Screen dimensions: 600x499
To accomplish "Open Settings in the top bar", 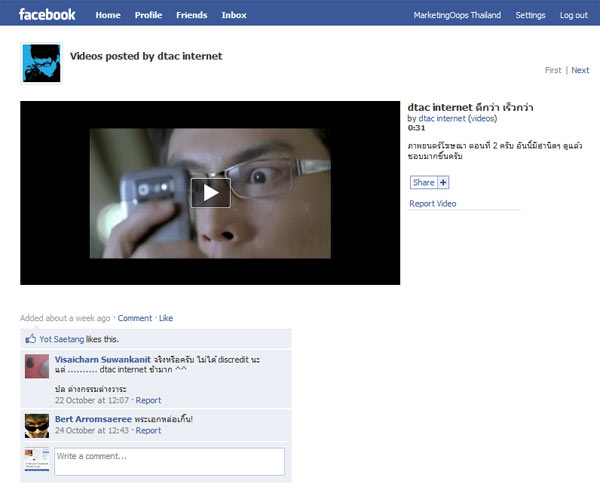I will 530,15.
